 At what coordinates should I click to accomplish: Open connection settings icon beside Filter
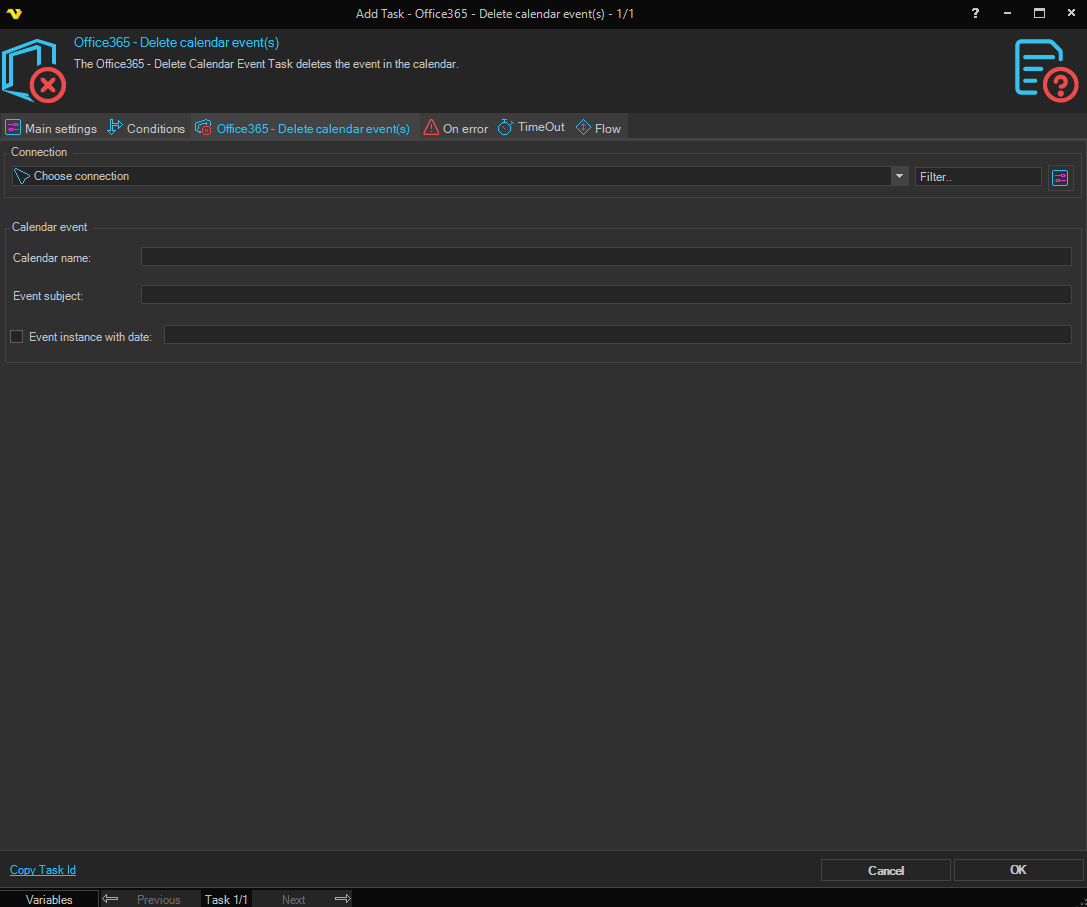(x=1060, y=178)
